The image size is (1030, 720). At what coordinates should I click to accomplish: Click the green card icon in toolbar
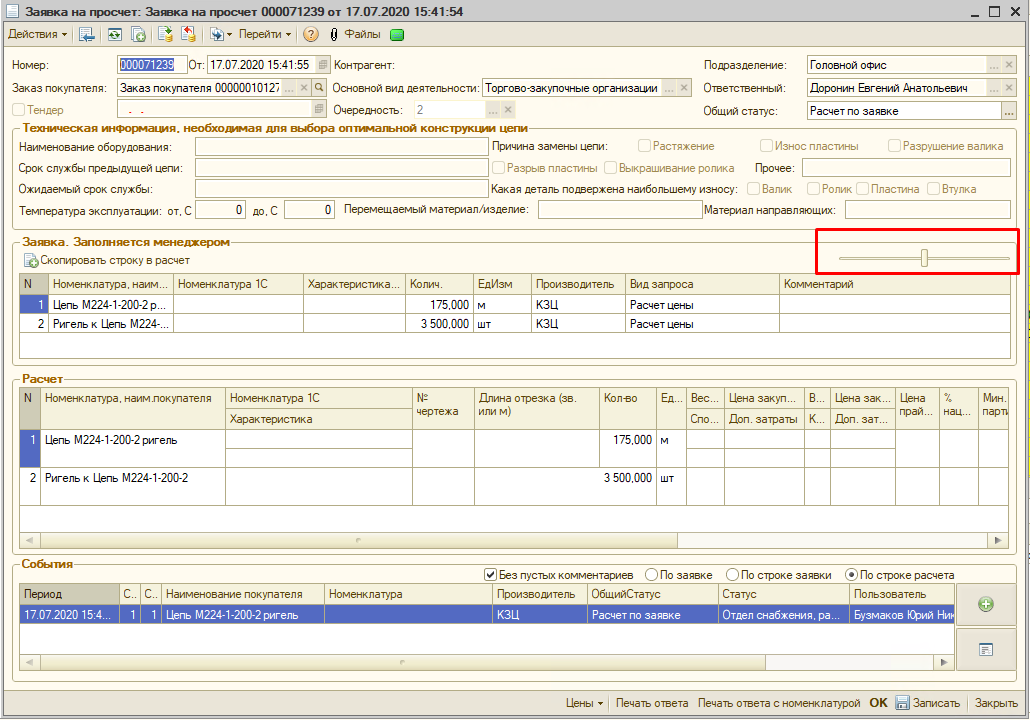(397, 35)
